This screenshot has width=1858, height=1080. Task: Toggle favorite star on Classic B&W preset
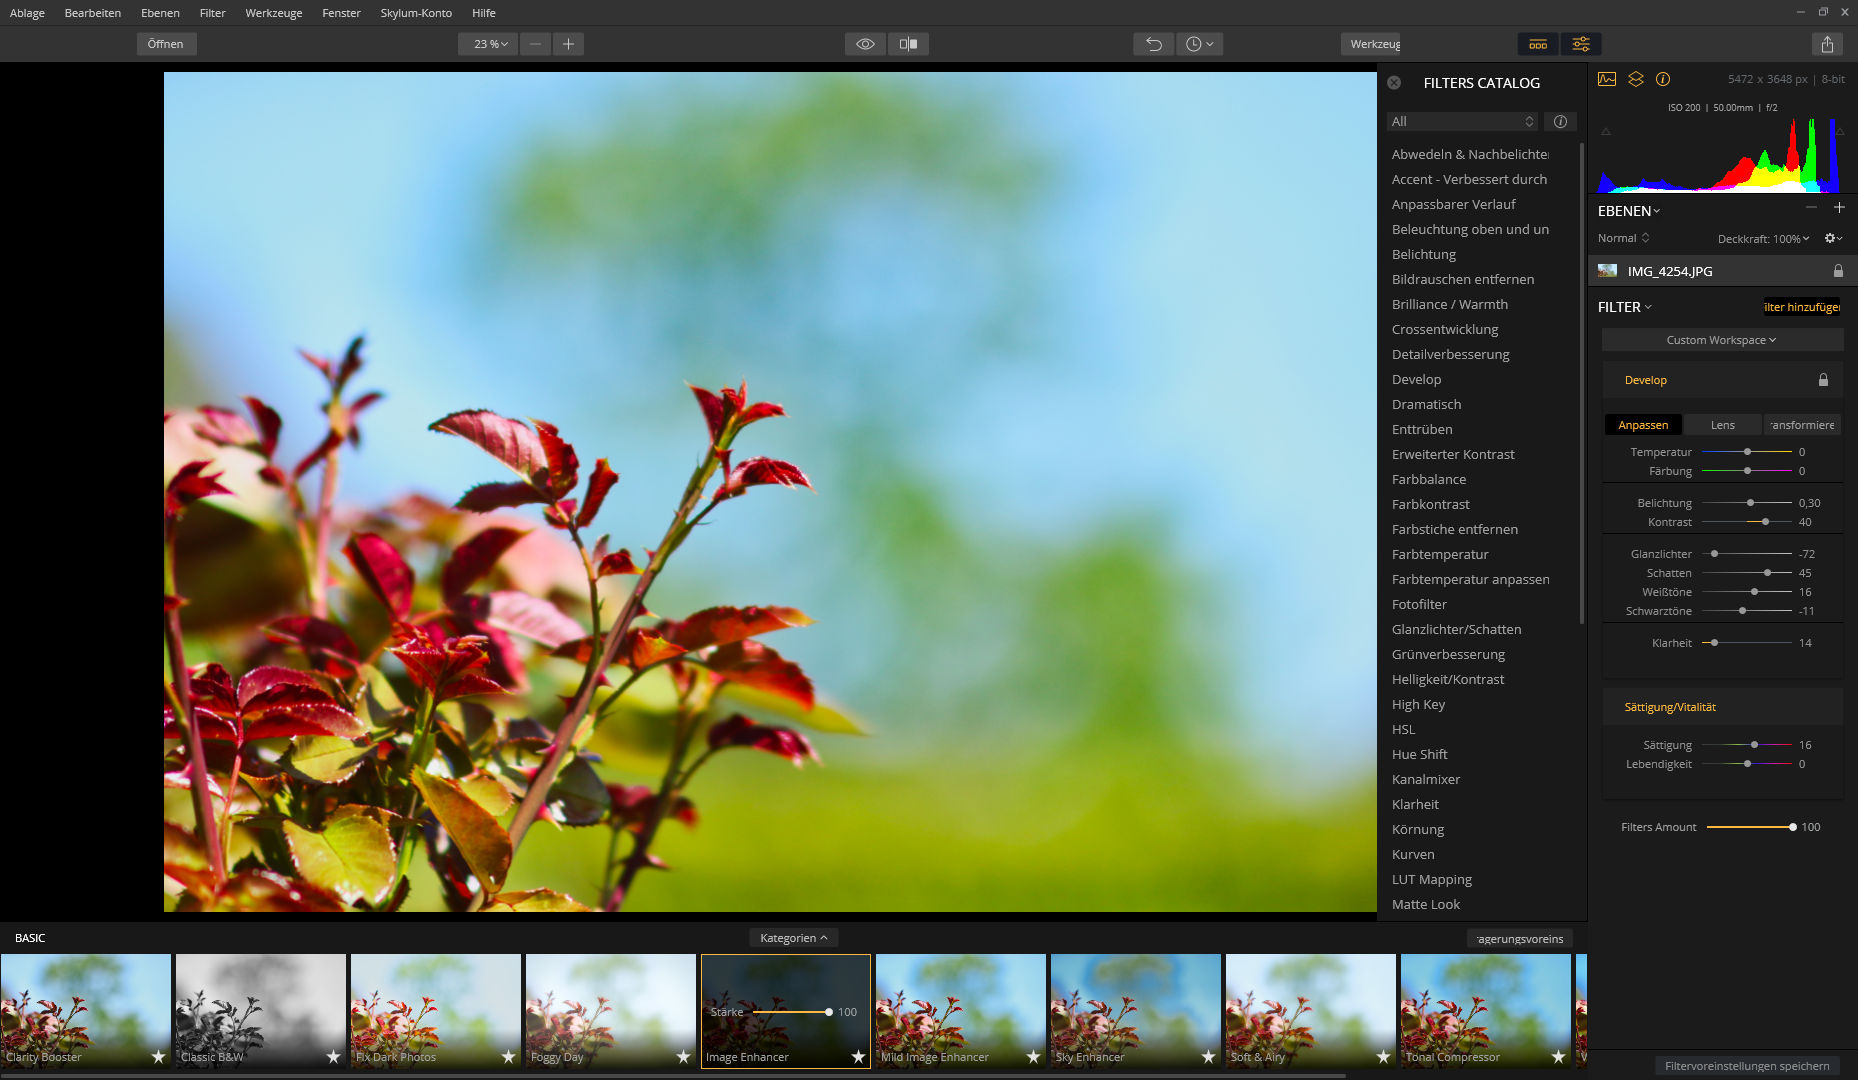click(x=333, y=1056)
